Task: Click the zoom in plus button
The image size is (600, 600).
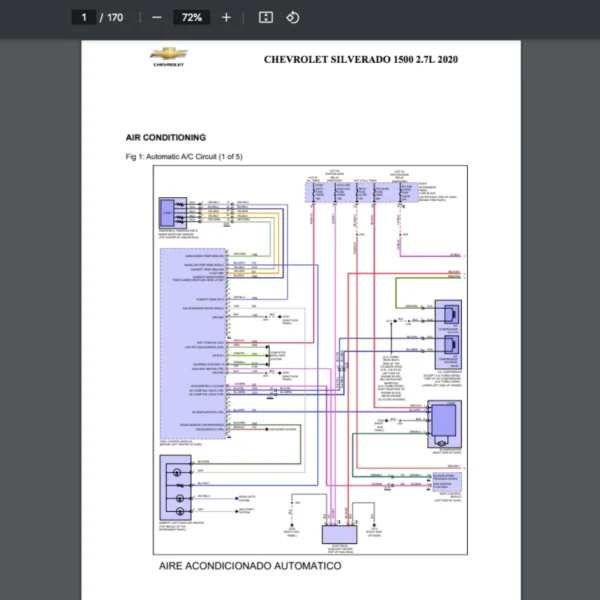Action: click(226, 17)
